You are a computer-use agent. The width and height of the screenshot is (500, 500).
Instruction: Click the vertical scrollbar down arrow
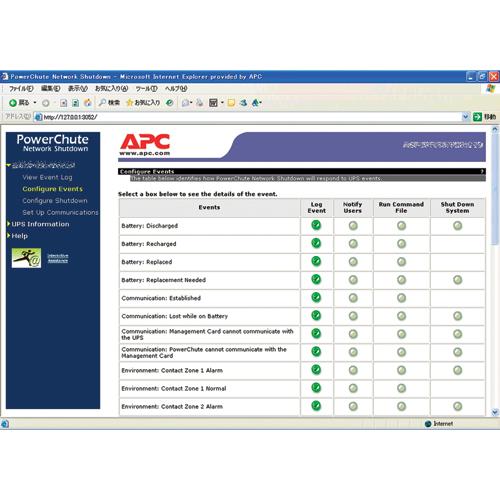coord(495,412)
